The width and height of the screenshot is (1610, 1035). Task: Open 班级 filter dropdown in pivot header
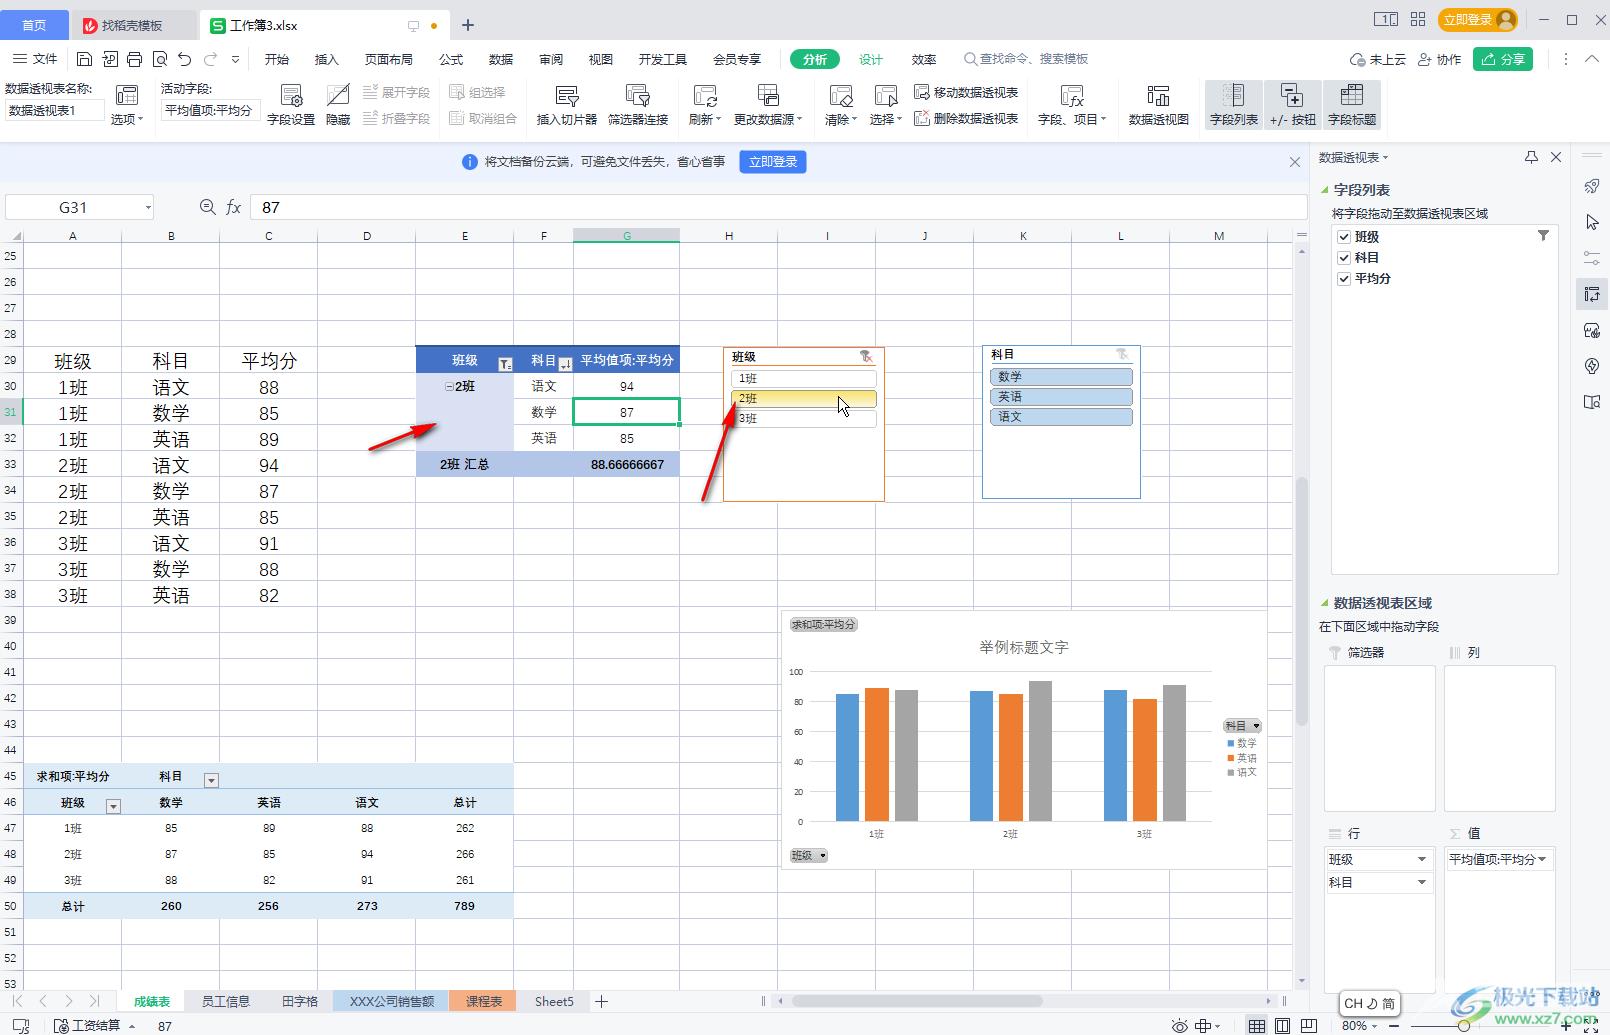(505, 363)
